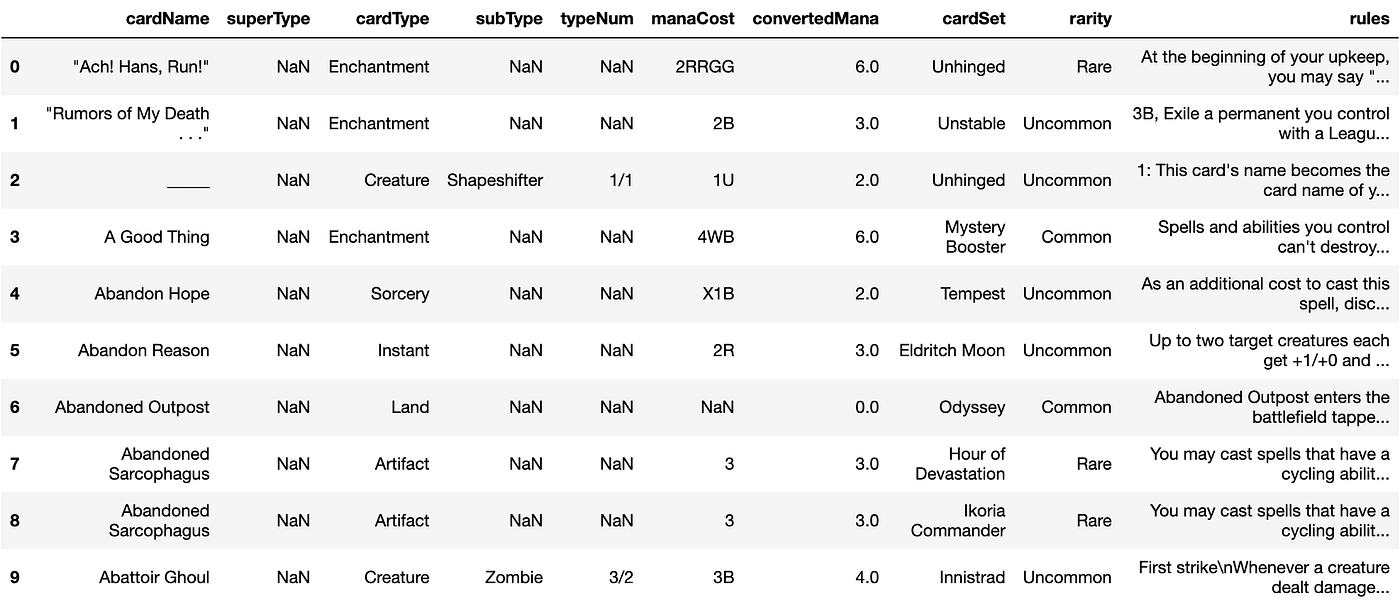Select the manaCost column header
The height and width of the screenshot is (606, 1400).
(692, 18)
